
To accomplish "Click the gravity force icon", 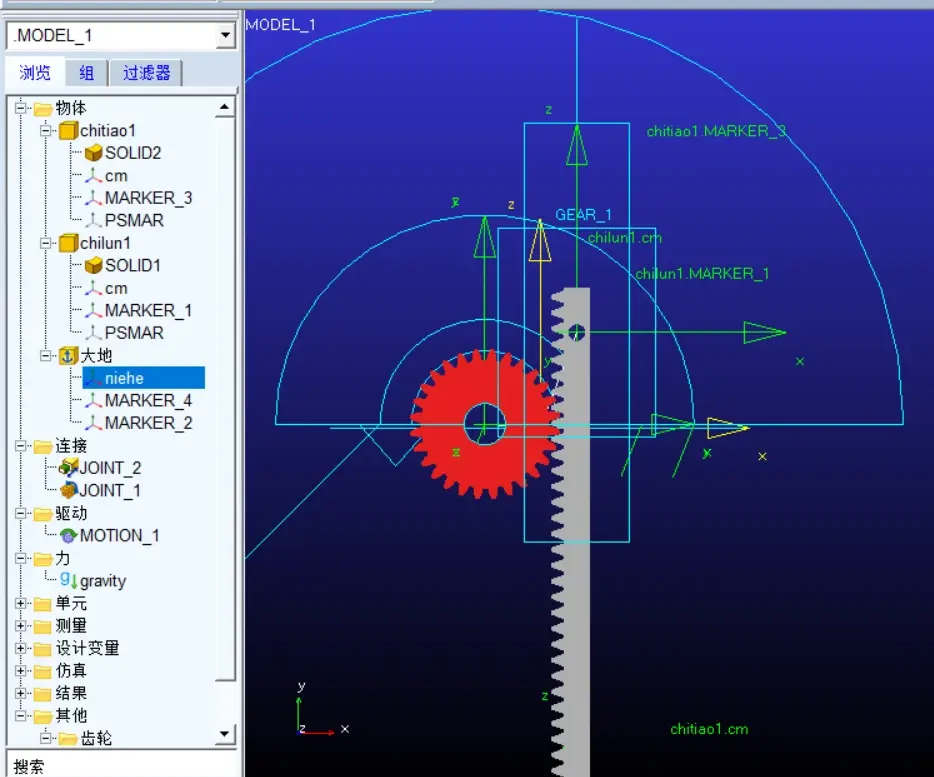I will pos(69,580).
